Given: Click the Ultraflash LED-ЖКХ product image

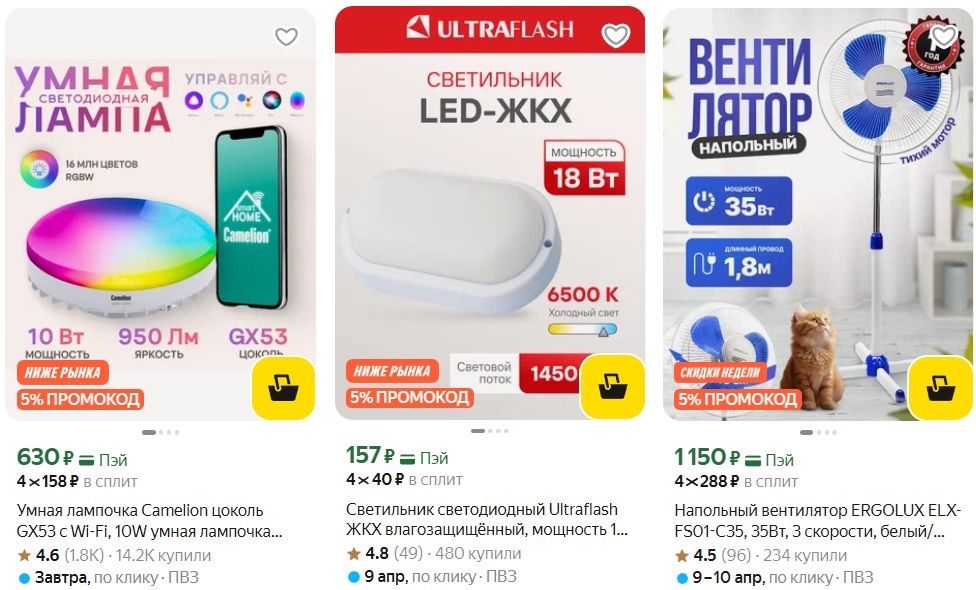Looking at the screenshot, I should (x=490, y=213).
